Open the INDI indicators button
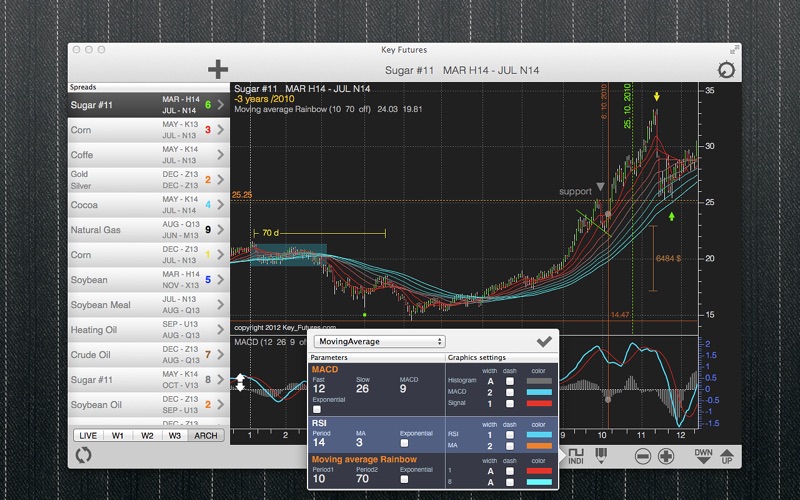Screen dimensions: 800x500 576,456
